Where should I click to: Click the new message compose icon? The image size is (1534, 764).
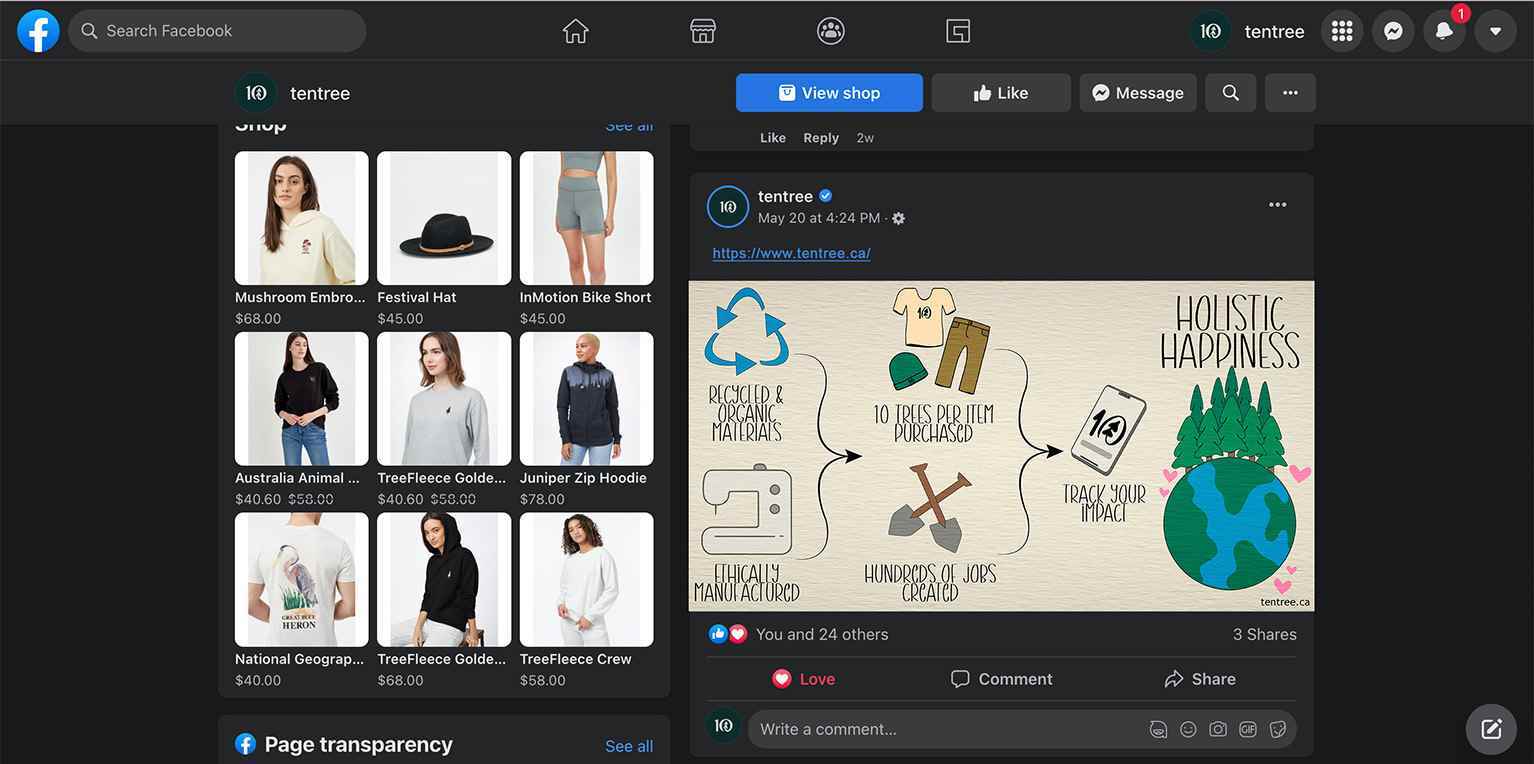pos(1491,729)
